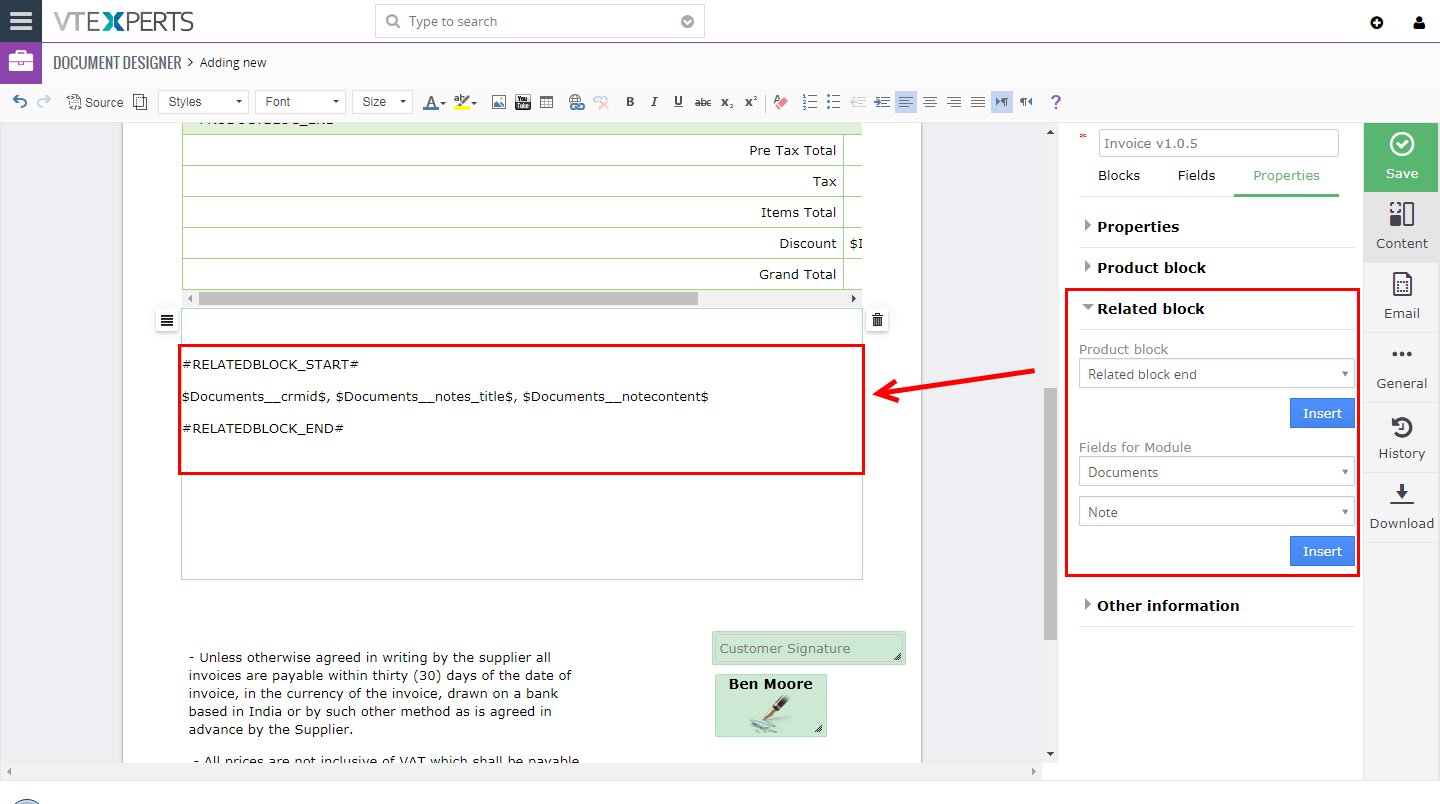
Task: Enable superscript formatting
Action: (751, 101)
